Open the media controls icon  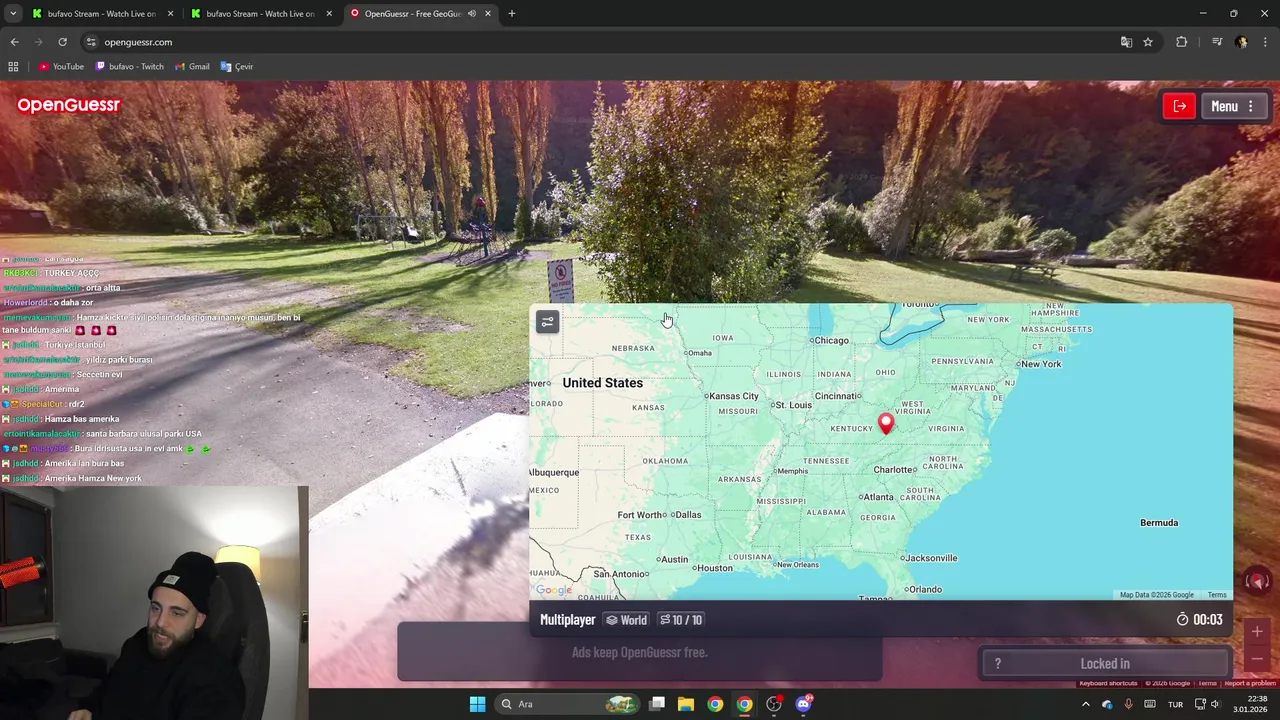[1217, 42]
